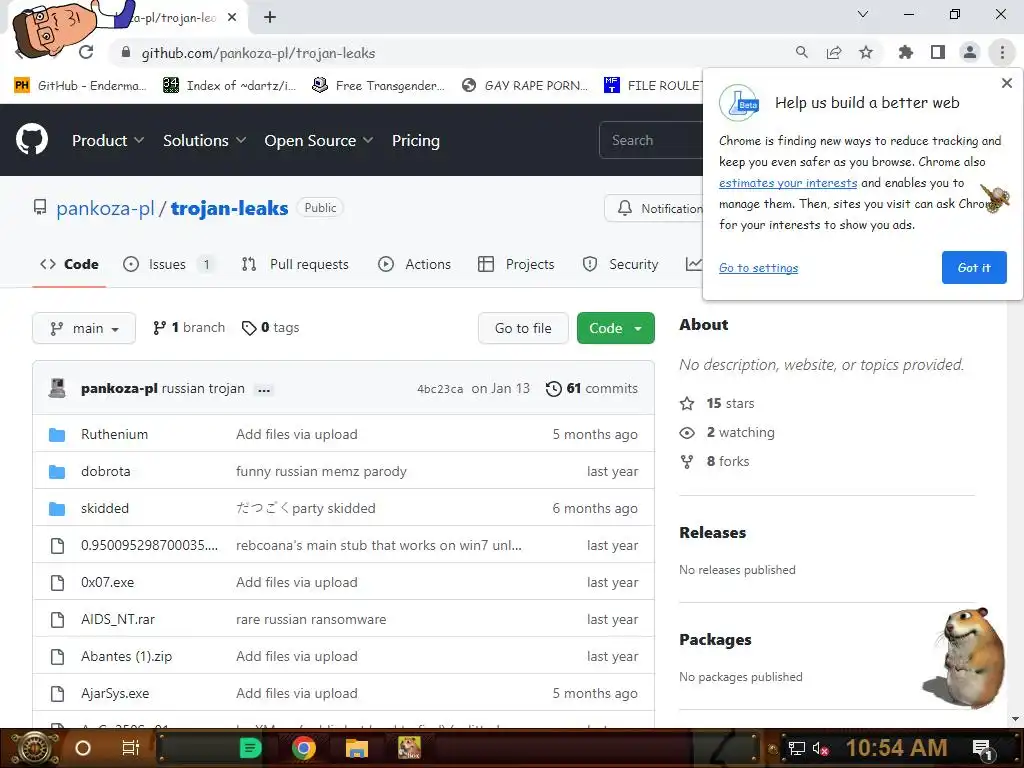Reload the page with the refresh icon
The width and height of the screenshot is (1024, 768).
86,53
